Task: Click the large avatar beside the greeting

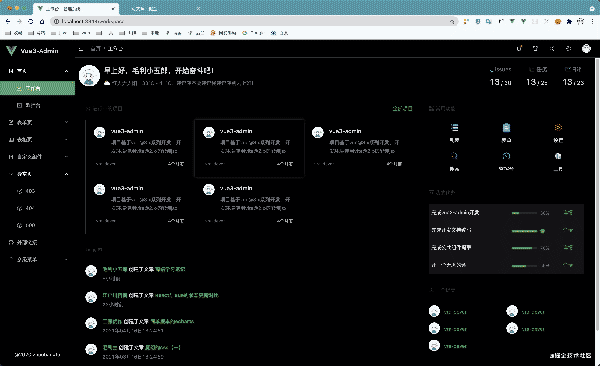Action: point(89,75)
